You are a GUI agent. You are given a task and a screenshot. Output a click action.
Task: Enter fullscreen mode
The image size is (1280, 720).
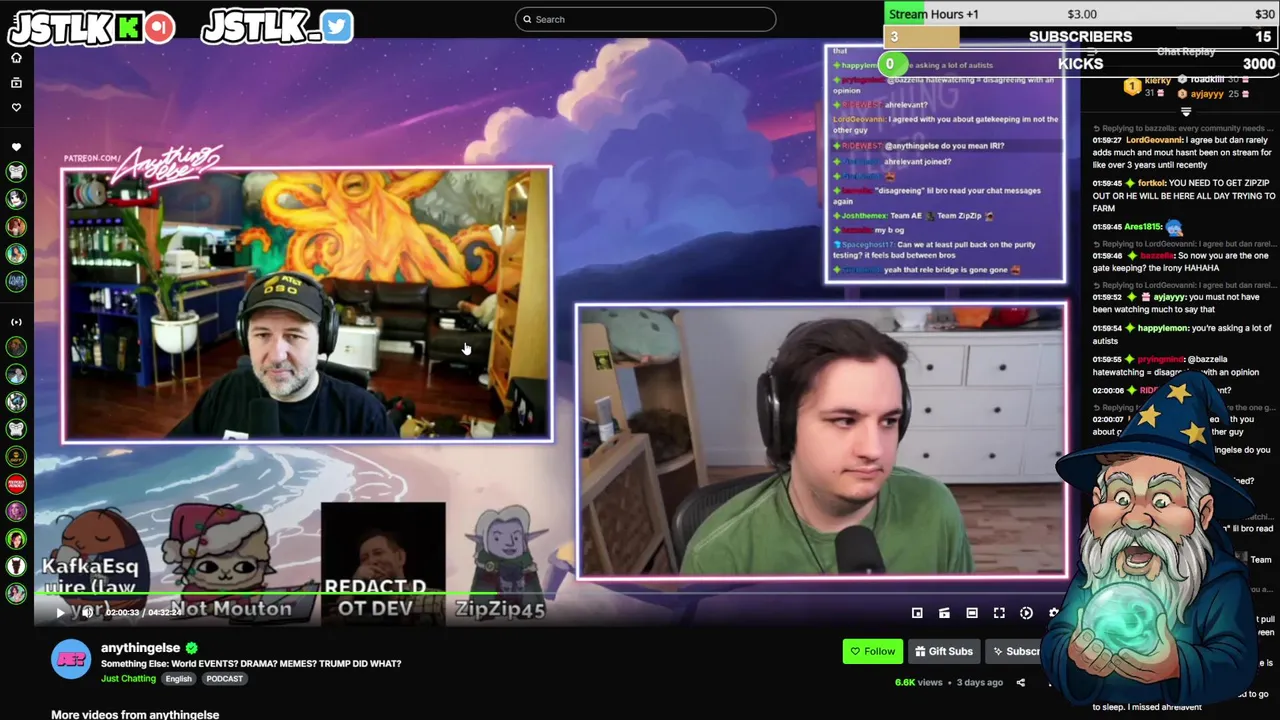coord(999,613)
